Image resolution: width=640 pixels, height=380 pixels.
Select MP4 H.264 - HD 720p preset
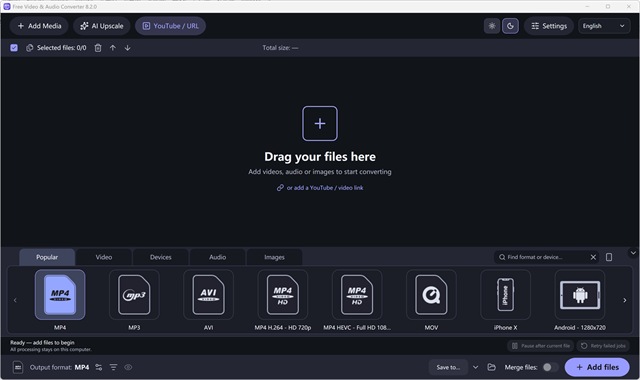pos(283,295)
